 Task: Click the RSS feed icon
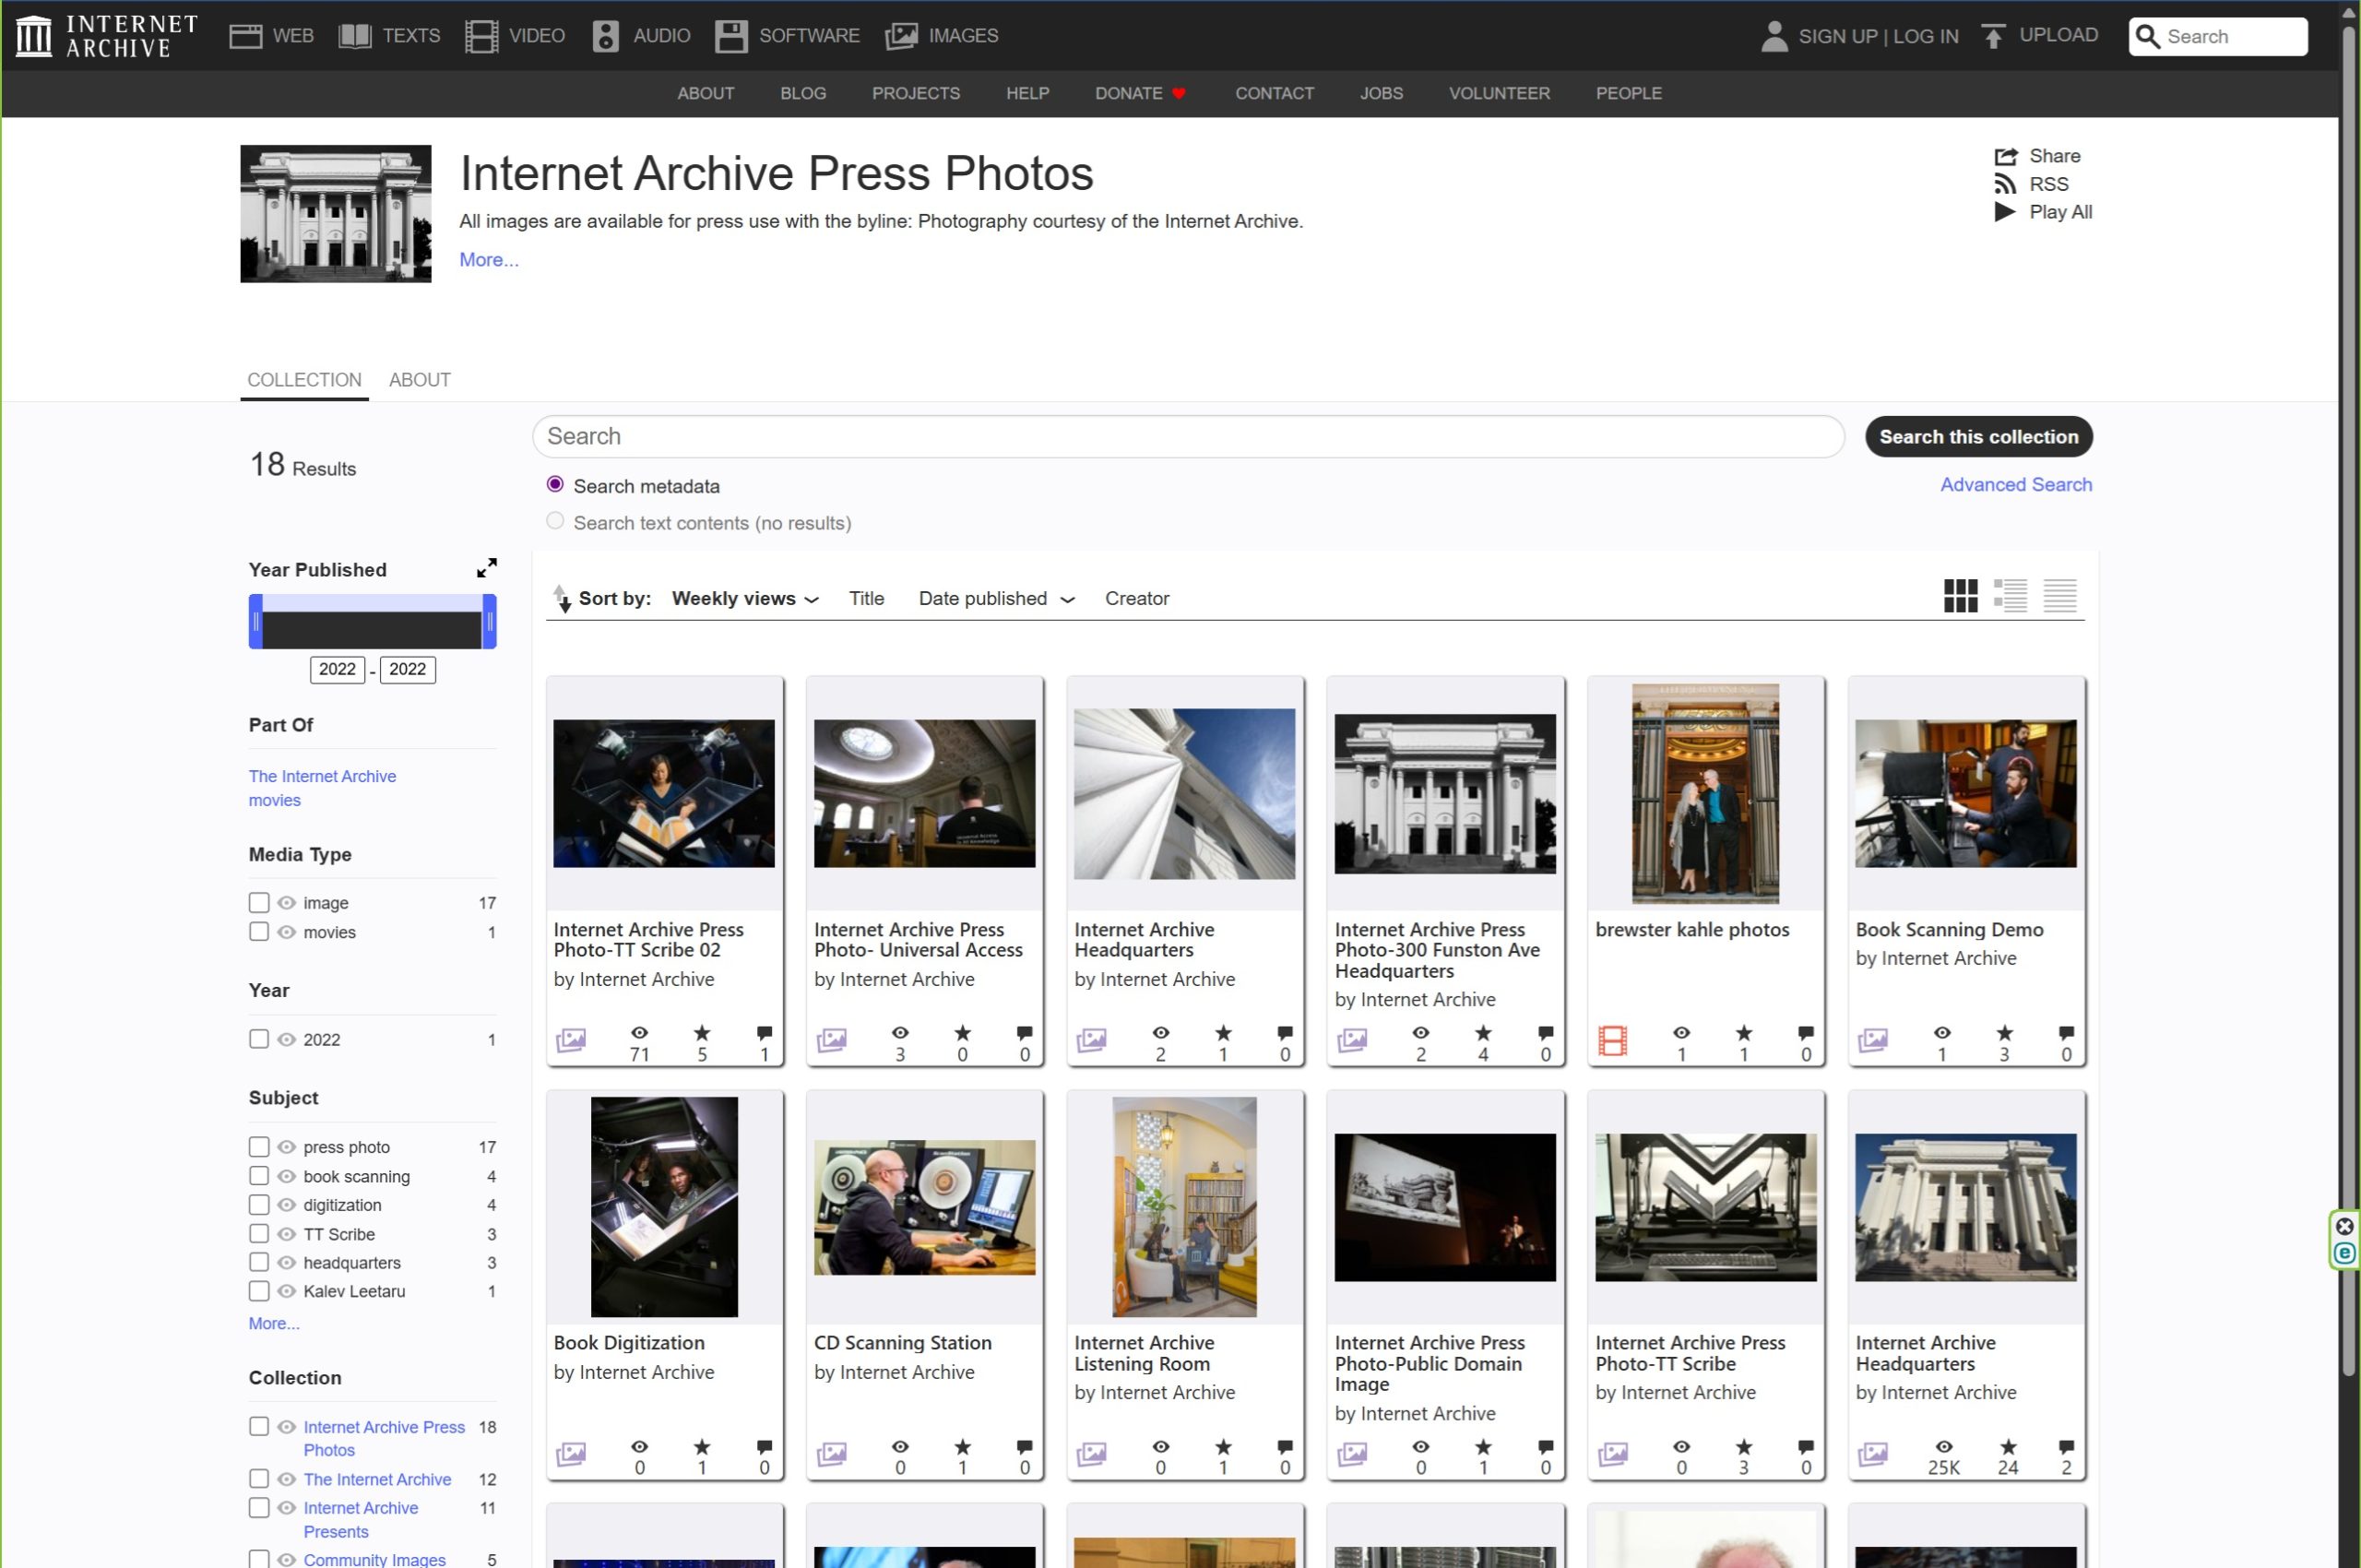[2004, 184]
